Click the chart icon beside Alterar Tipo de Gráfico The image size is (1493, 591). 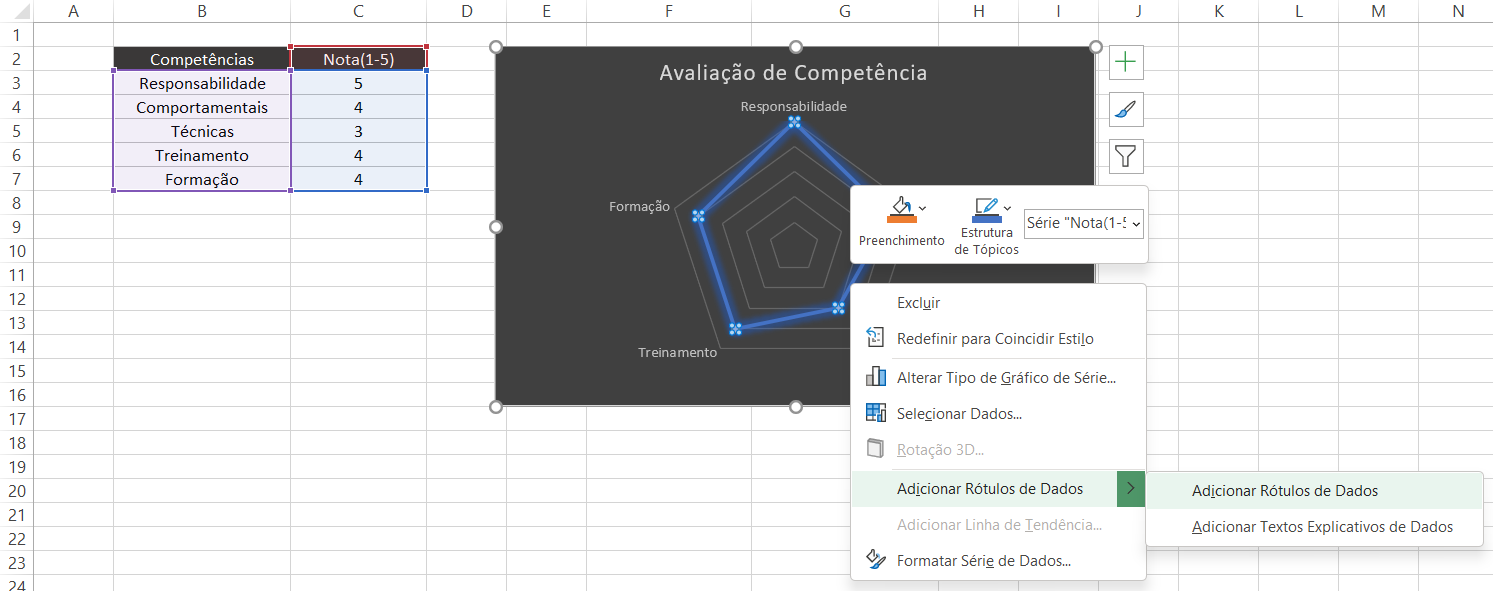point(875,377)
